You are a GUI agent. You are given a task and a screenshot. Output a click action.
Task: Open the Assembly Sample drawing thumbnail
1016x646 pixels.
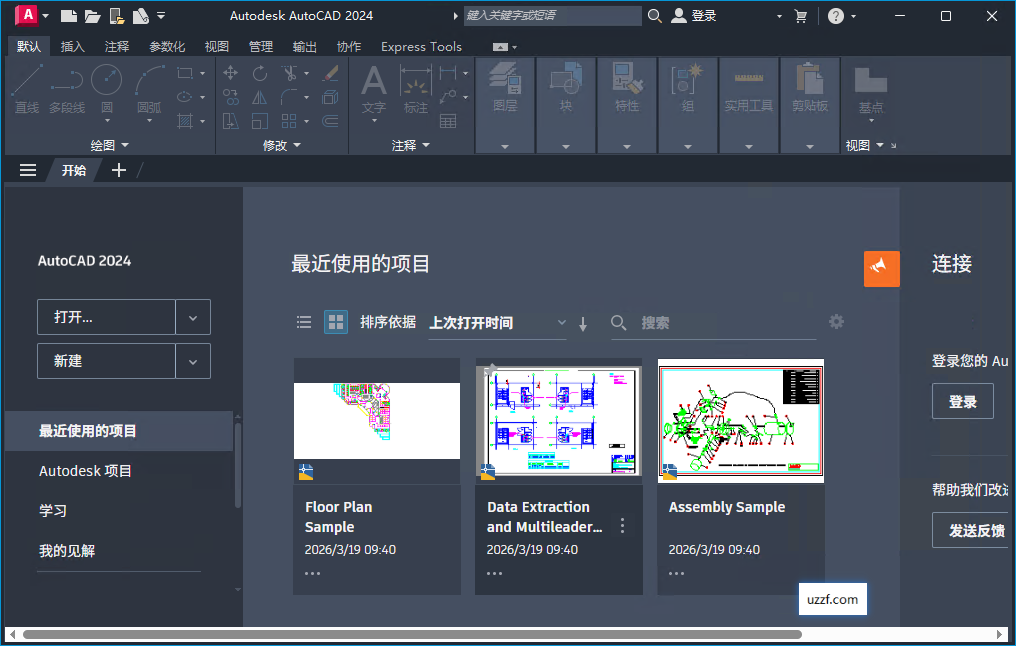740,421
